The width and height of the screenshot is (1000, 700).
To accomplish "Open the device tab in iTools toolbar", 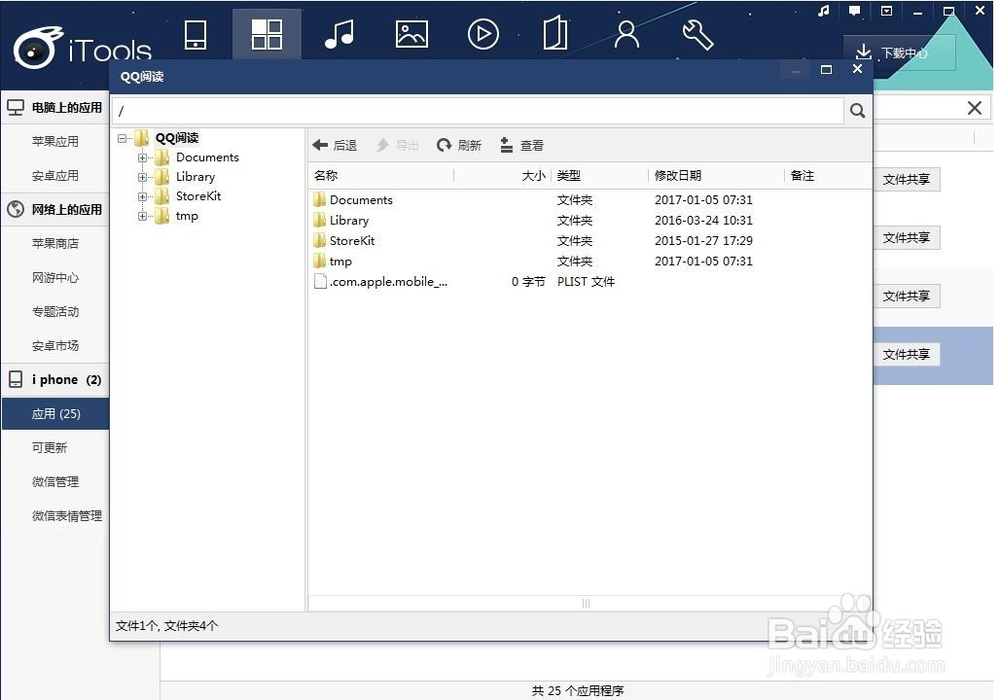I will click(x=195, y=35).
